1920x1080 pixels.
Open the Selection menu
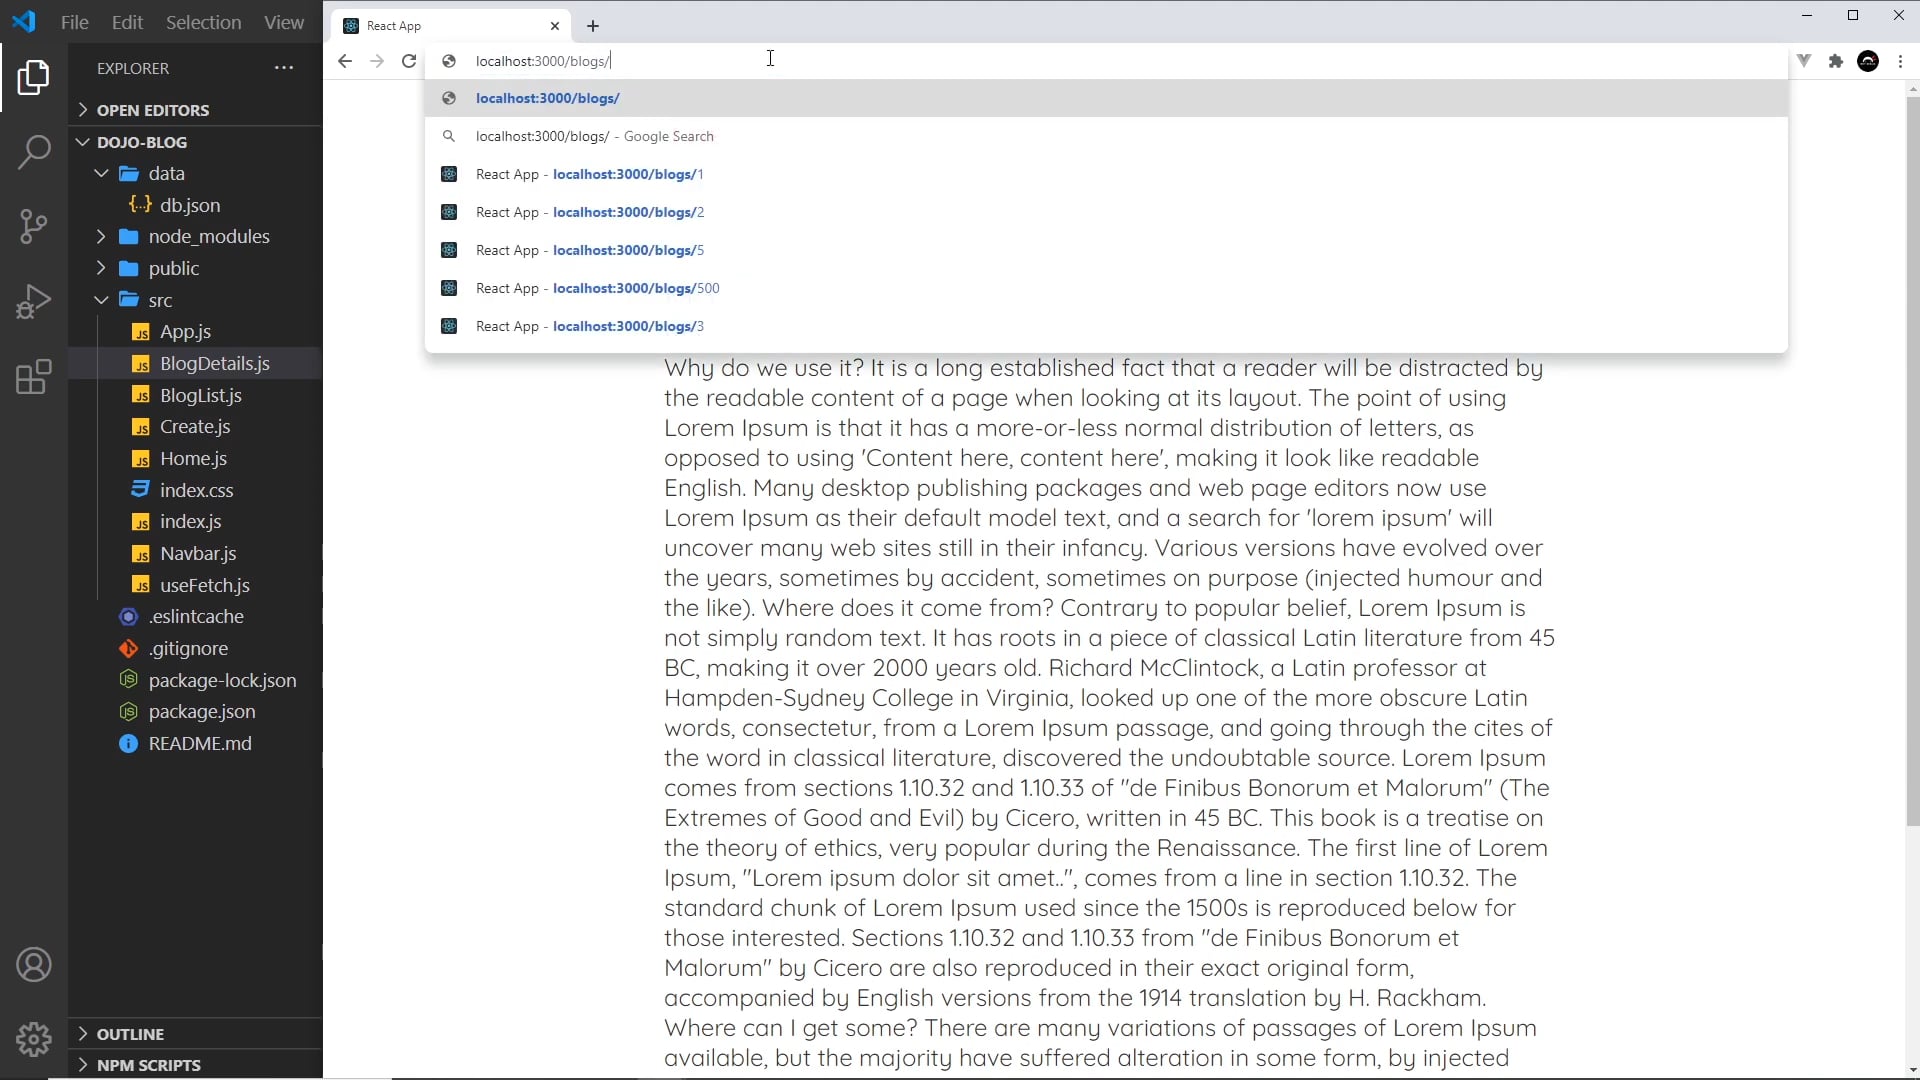203,22
